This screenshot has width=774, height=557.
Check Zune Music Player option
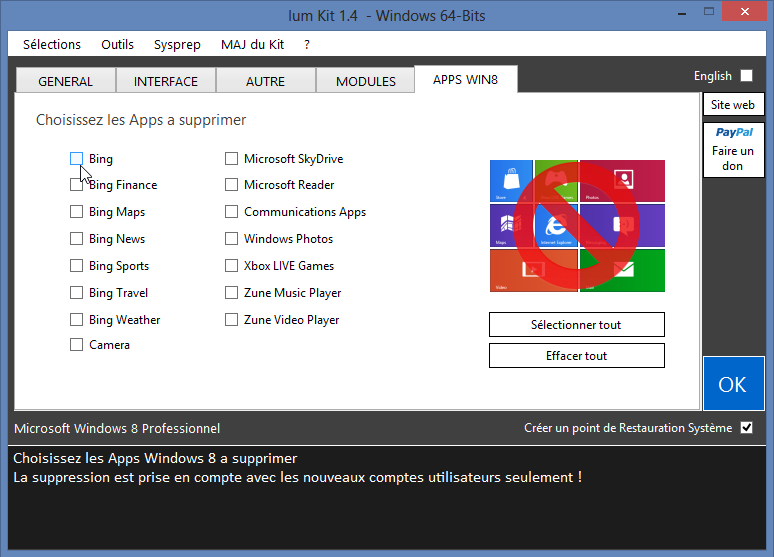(x=232, y=293)
